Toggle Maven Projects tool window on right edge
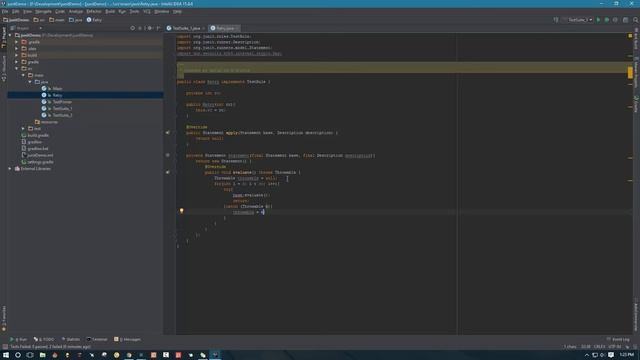640x360 pixels. [x=636, y=72]
